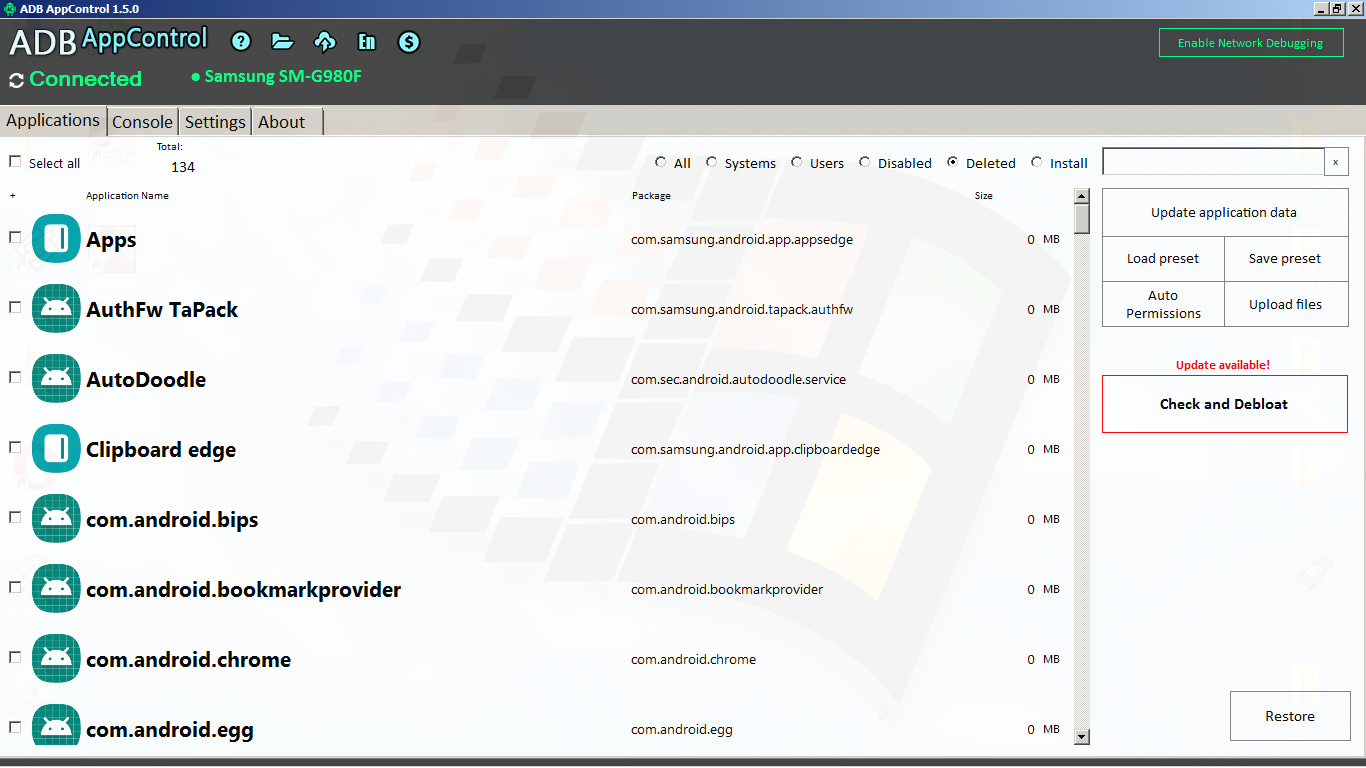Click Update application data button
1366x768 pixels.
pos(1225,212)
